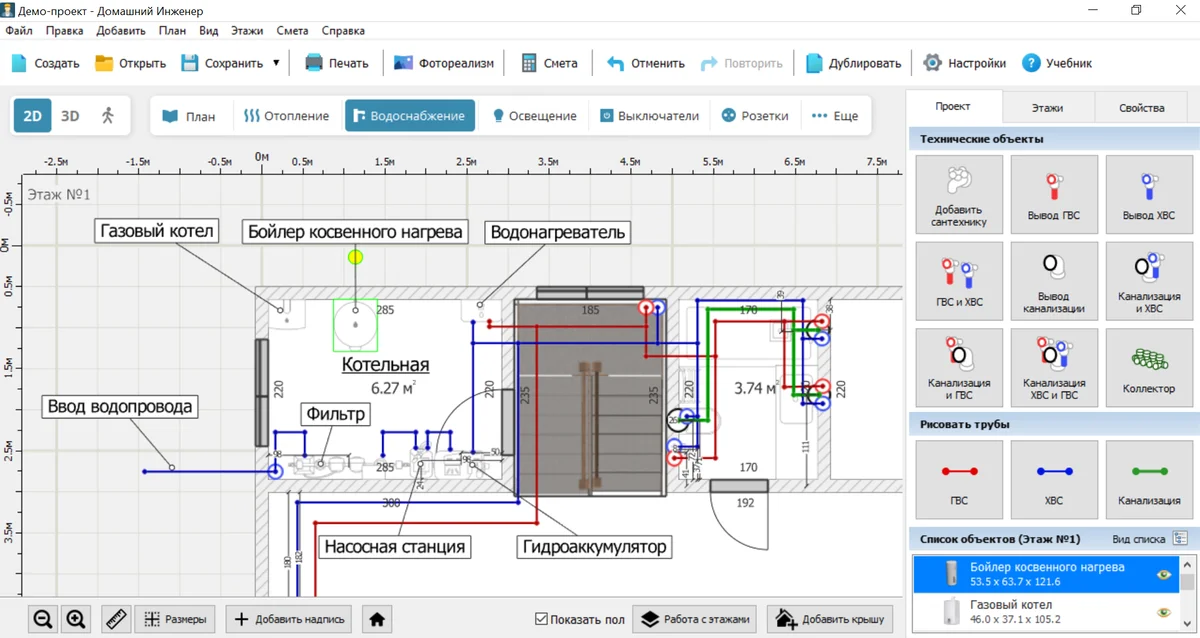
Task: Open the Смета menu
Action: coord(292,31)
